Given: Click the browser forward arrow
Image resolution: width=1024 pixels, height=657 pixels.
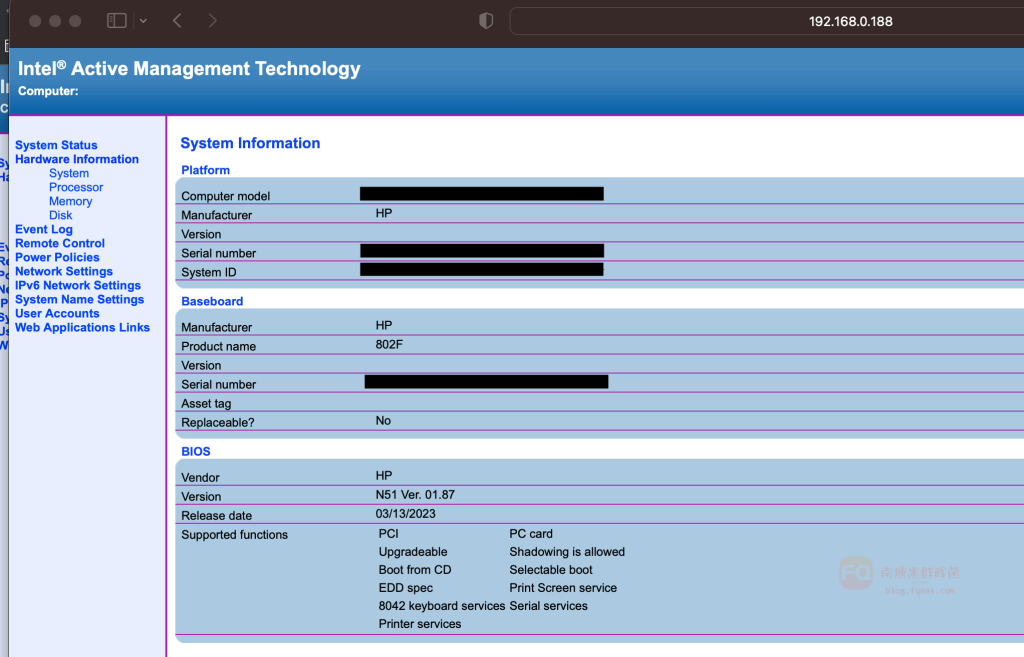Looking at the screenshot, I should click(212, 21).
